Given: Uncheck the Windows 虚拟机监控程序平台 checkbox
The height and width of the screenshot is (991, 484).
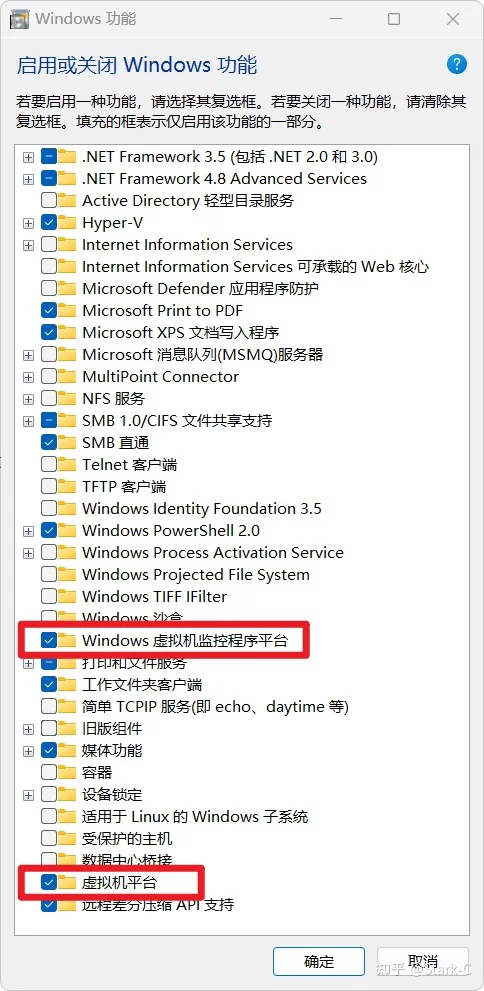Looking at the screenshot, I should (x=49, y=640).
